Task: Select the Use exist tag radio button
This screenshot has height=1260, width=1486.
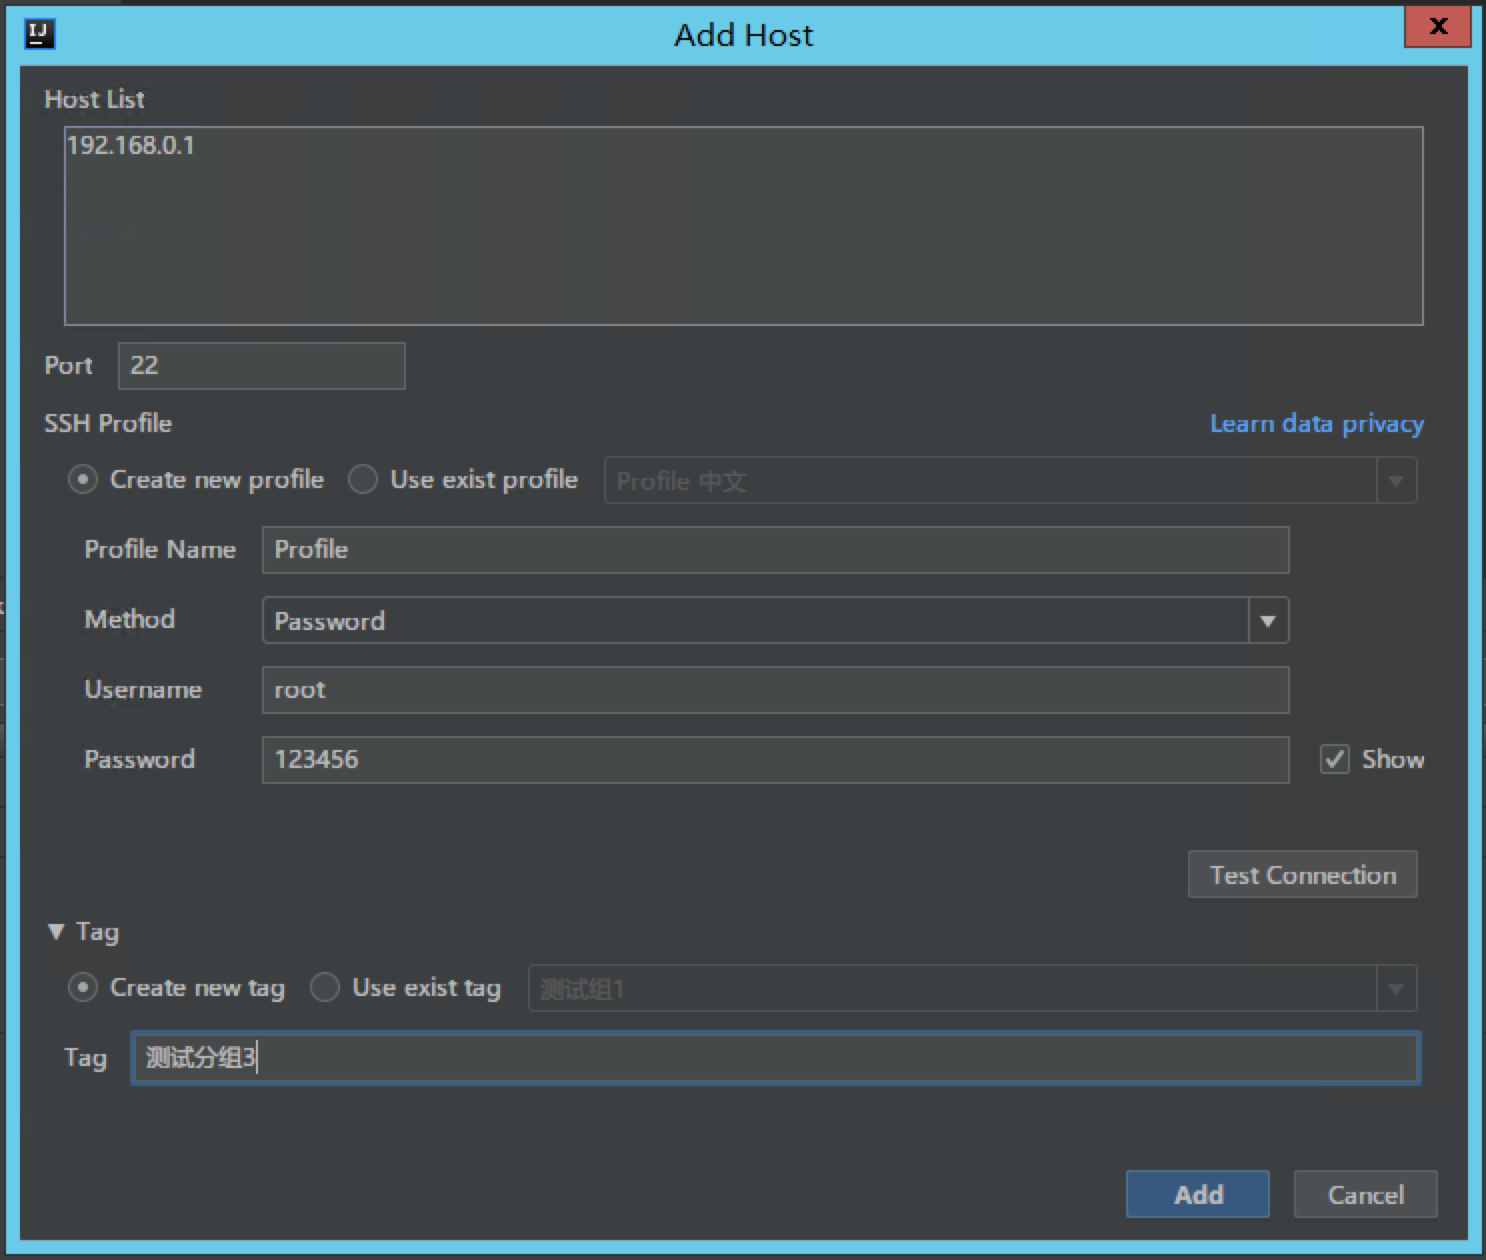Action: (325, 987)
